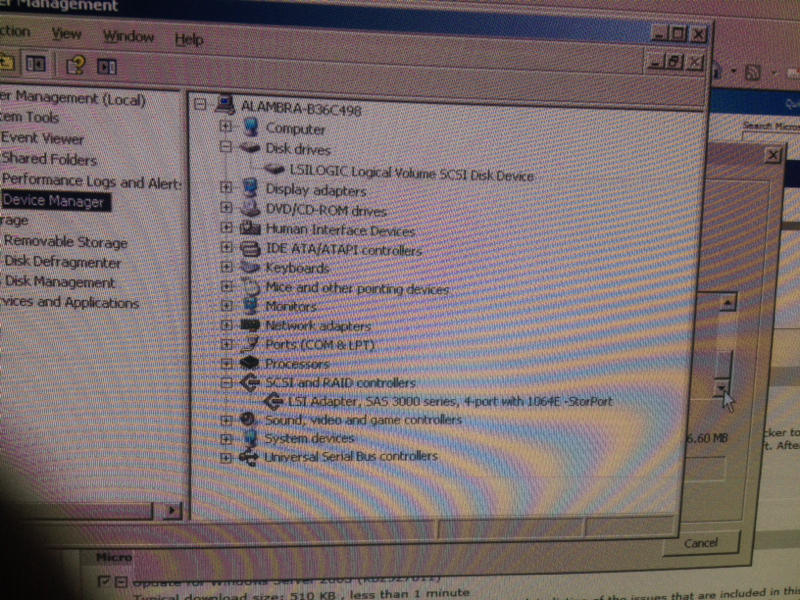
Task: Expand the System devices node
Action: tap(226, 438)
